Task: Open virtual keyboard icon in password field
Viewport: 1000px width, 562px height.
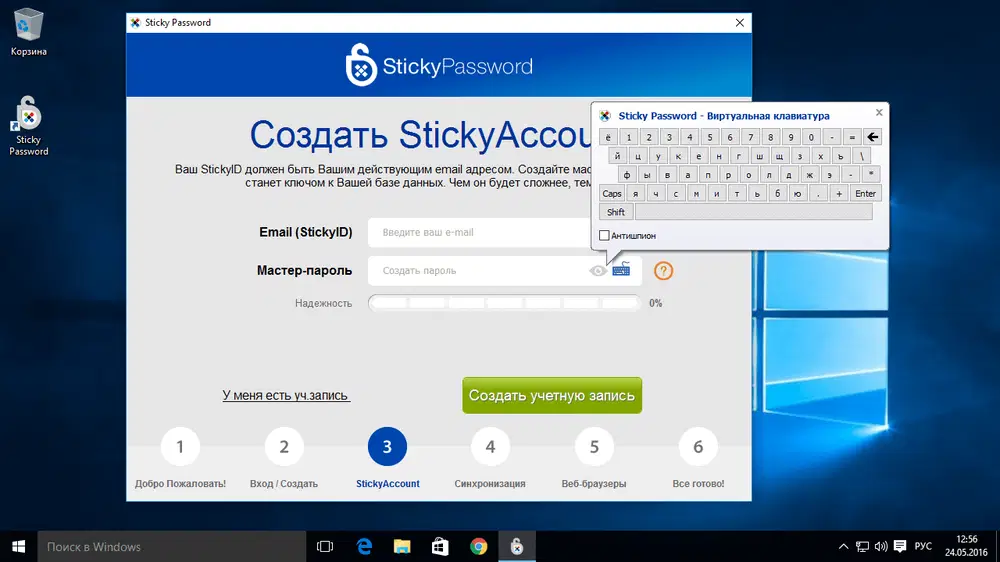Action: [621, 269]
